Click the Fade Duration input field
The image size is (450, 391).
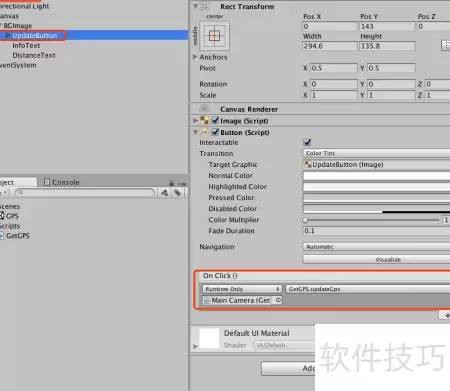click(376, 231)
